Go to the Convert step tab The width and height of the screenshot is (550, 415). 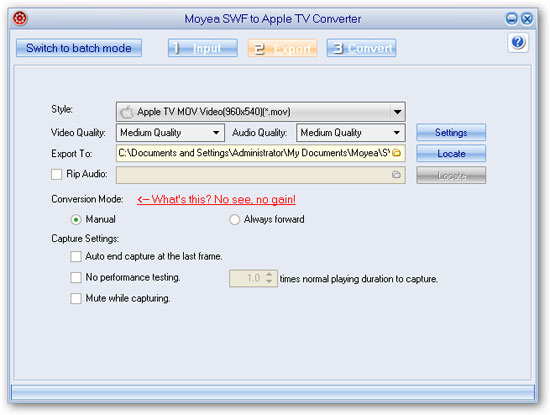coord(361,48)
